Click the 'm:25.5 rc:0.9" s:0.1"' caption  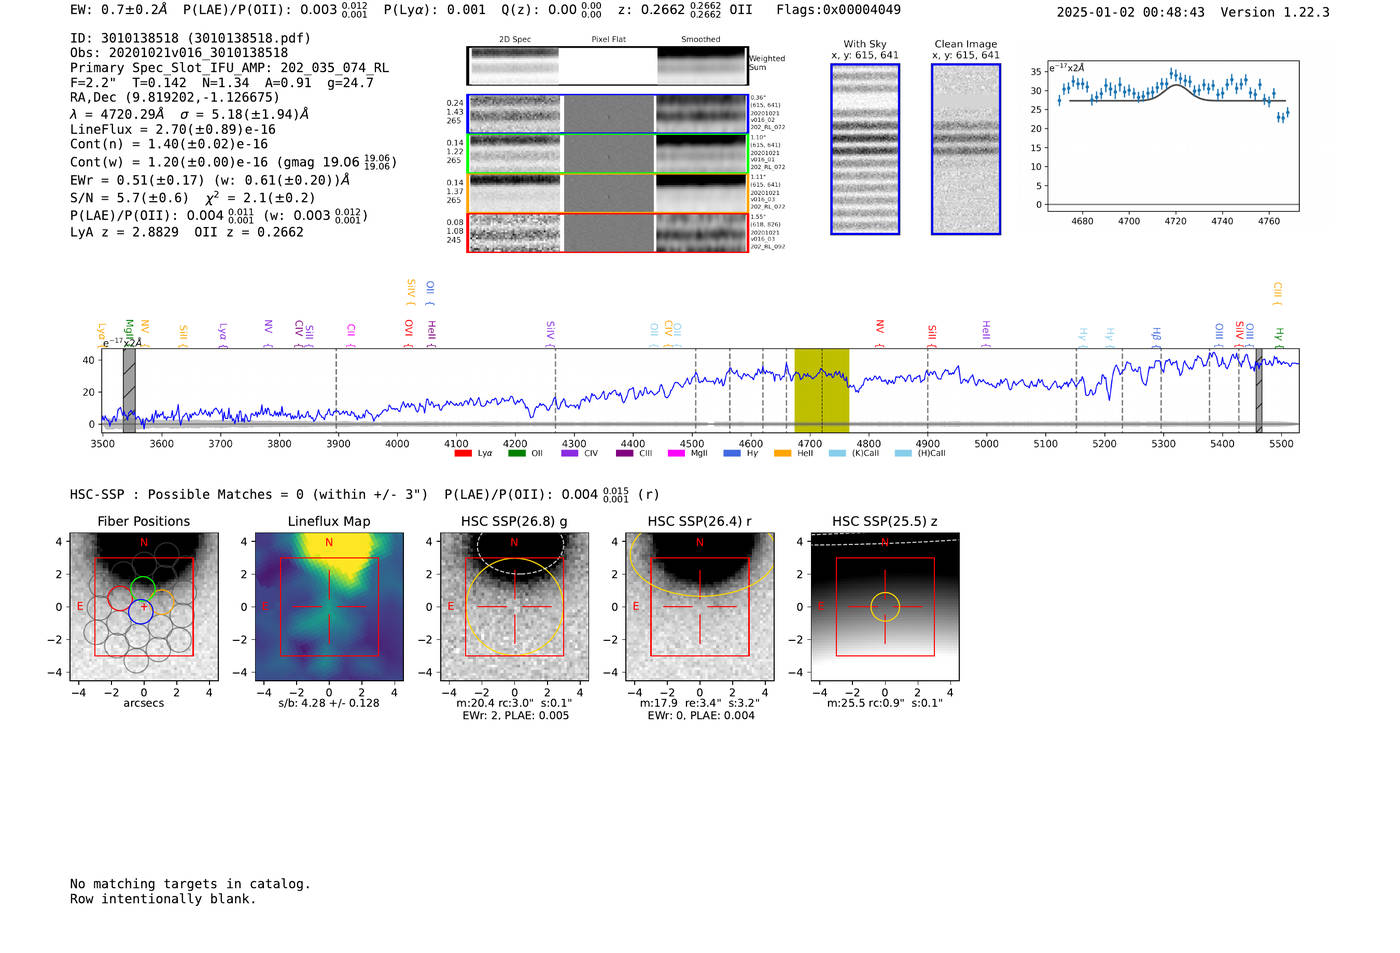885,703
